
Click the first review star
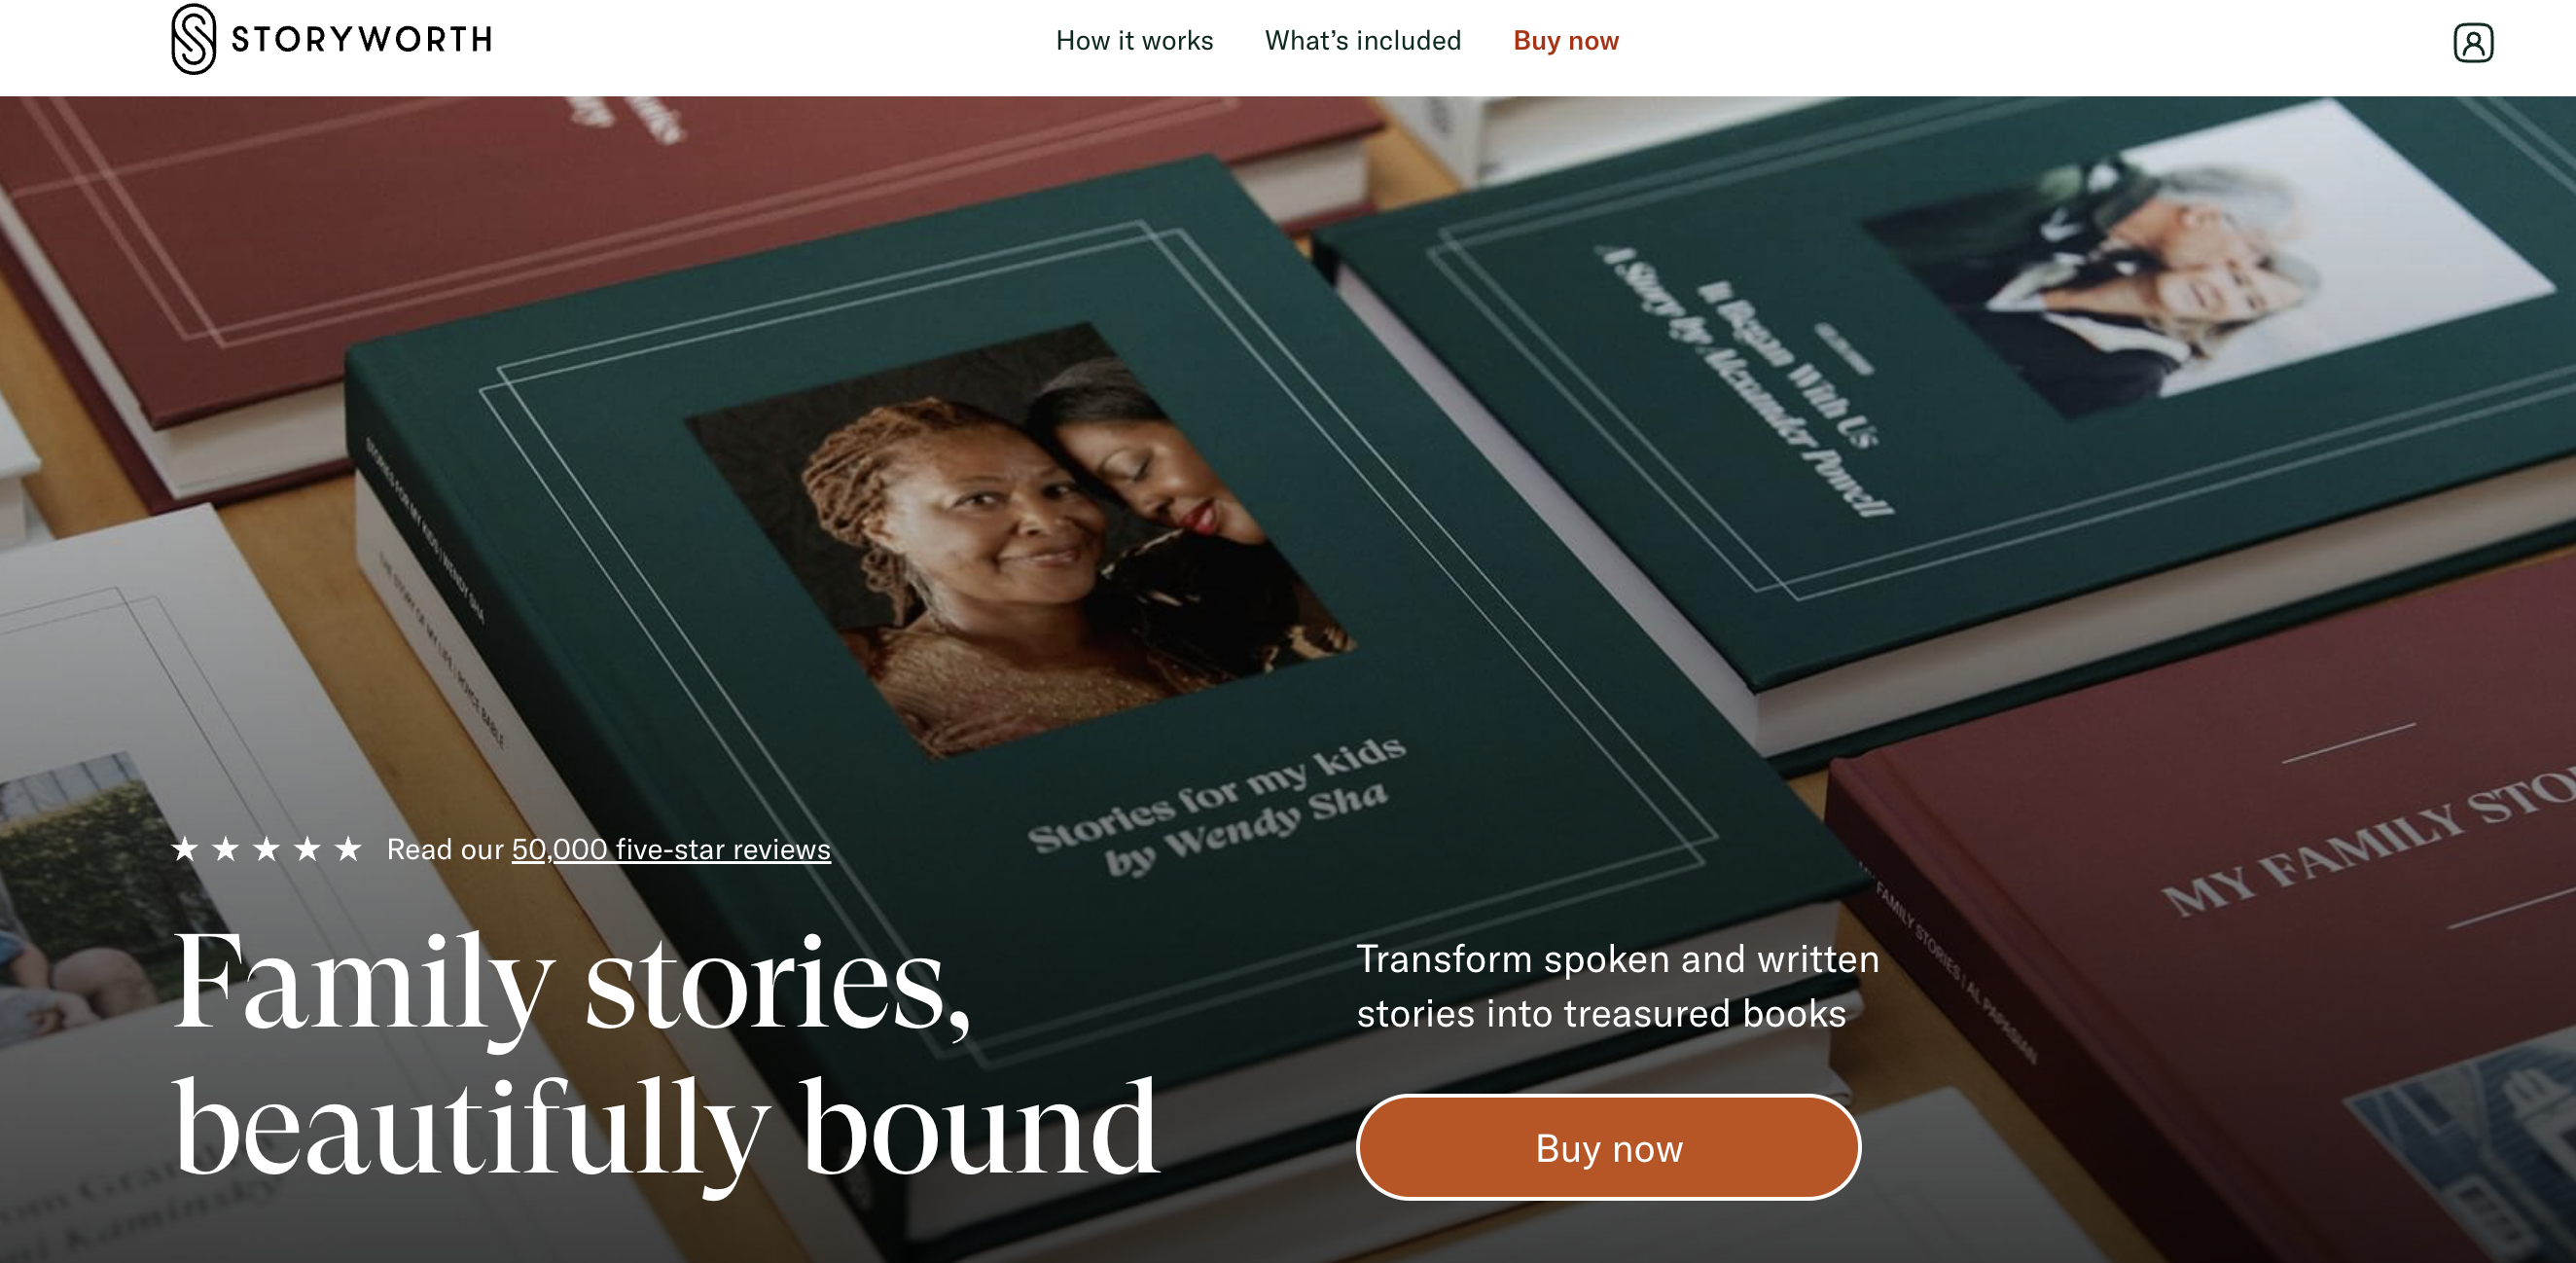tap(185, 849)
